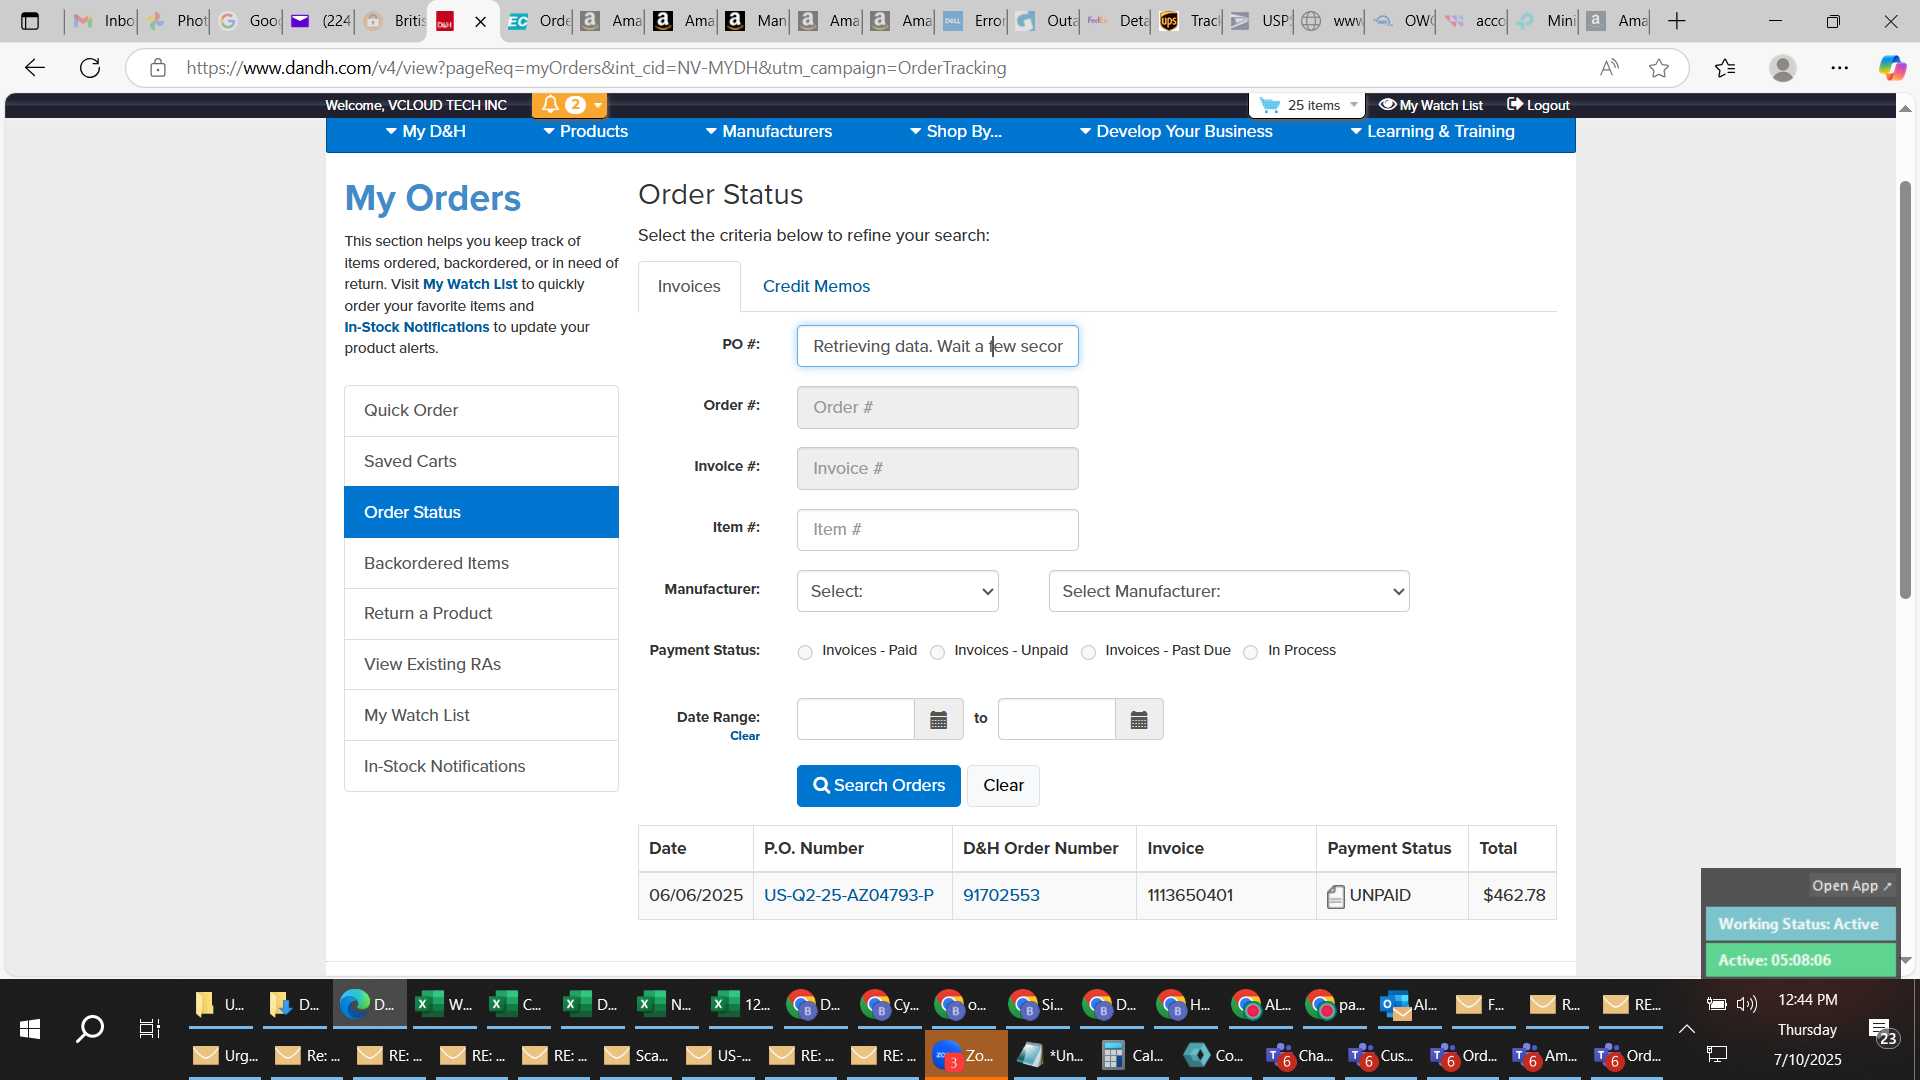This screenshot has height=1080, width=1920.
Task: Open App from the working status widget
Action: point(1851,886)
